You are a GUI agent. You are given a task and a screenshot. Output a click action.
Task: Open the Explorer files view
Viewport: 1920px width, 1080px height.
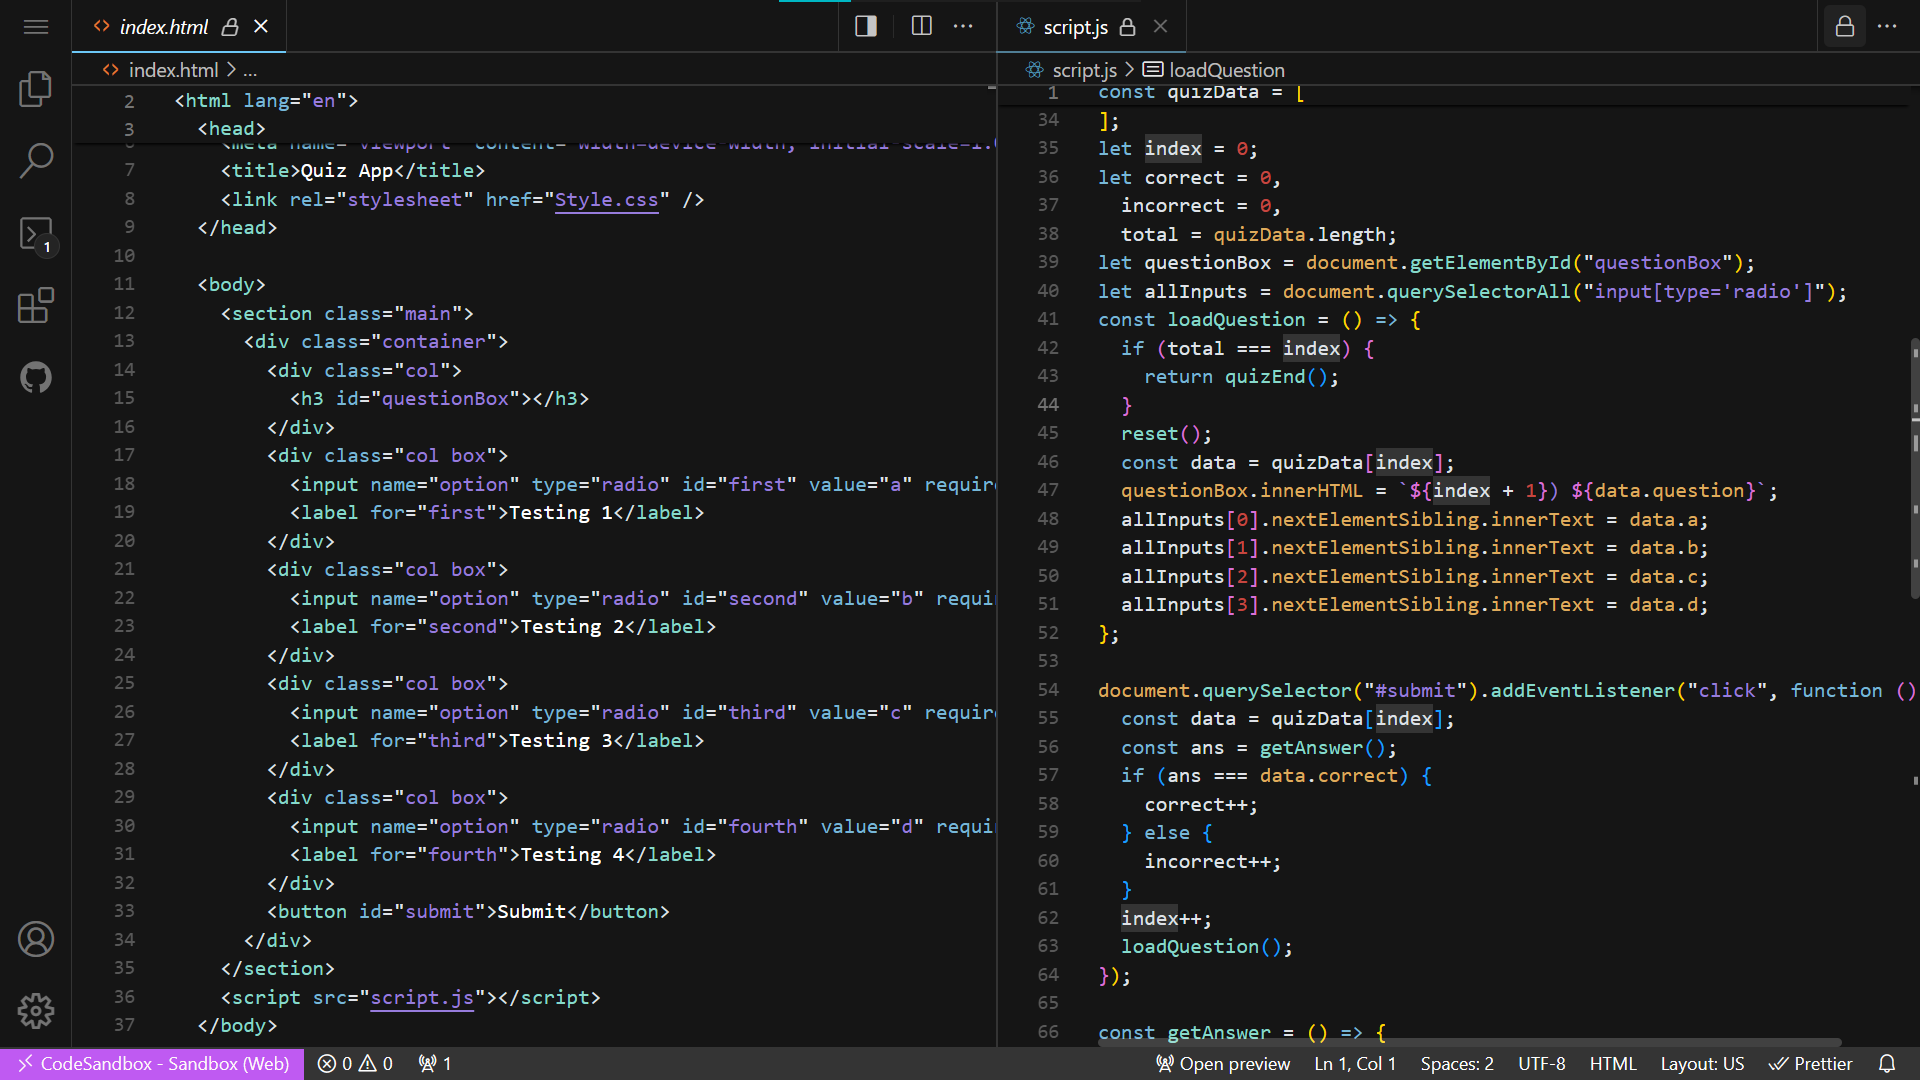[x=36, y=89]
